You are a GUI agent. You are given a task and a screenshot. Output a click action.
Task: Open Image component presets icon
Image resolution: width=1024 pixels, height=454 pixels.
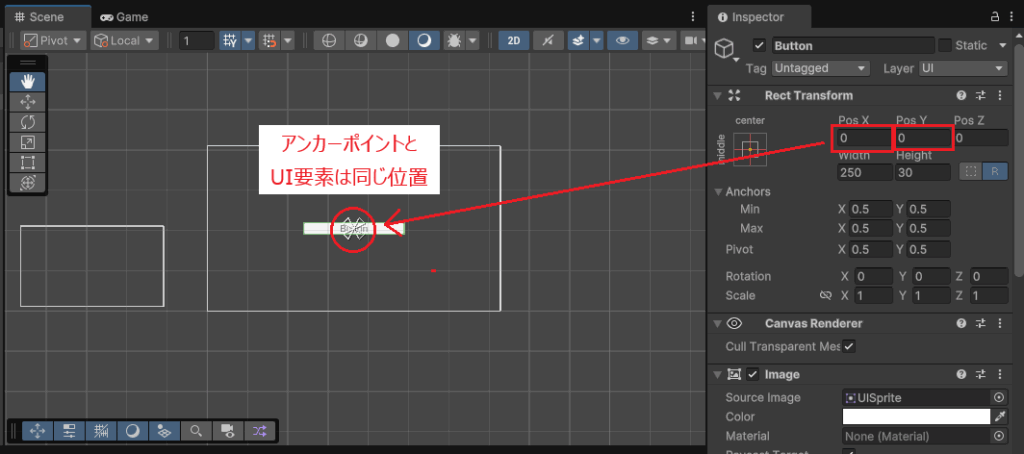pyautogui.click(x=980, y=374)
